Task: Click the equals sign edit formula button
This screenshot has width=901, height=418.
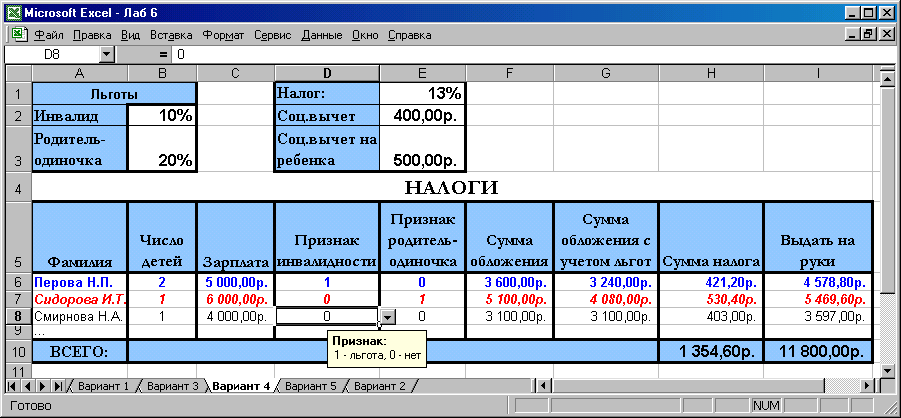Action: click(163, 55)
